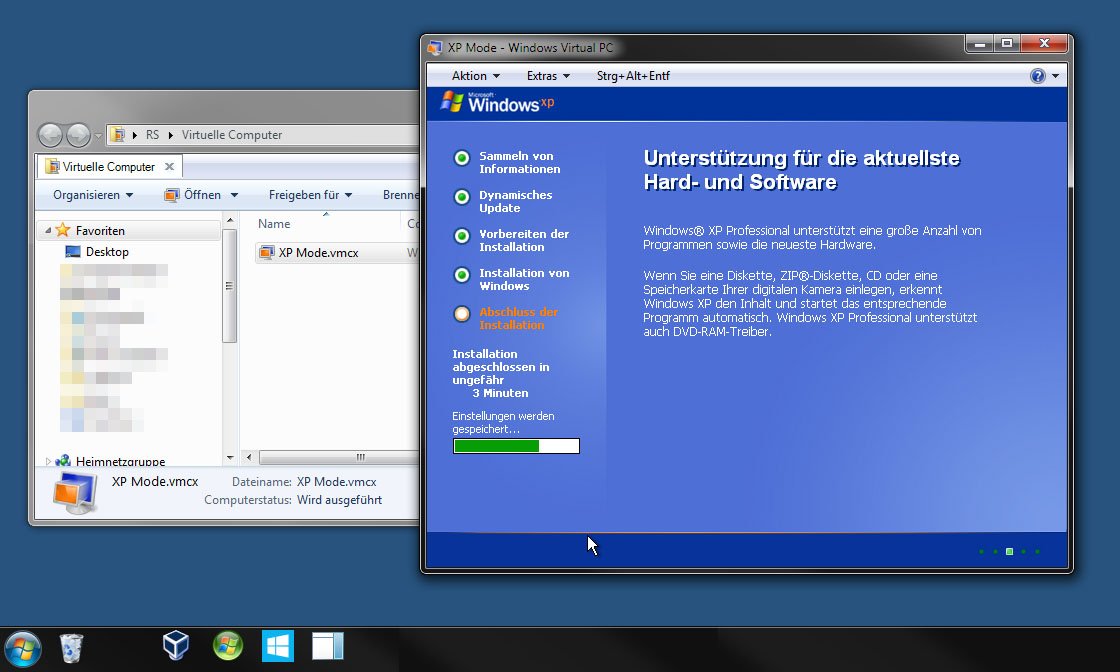Viewport: 1120px width, 672px height.
Task: Click the Desktop monitor icon in navigation pane
Action: coord(73,251)
